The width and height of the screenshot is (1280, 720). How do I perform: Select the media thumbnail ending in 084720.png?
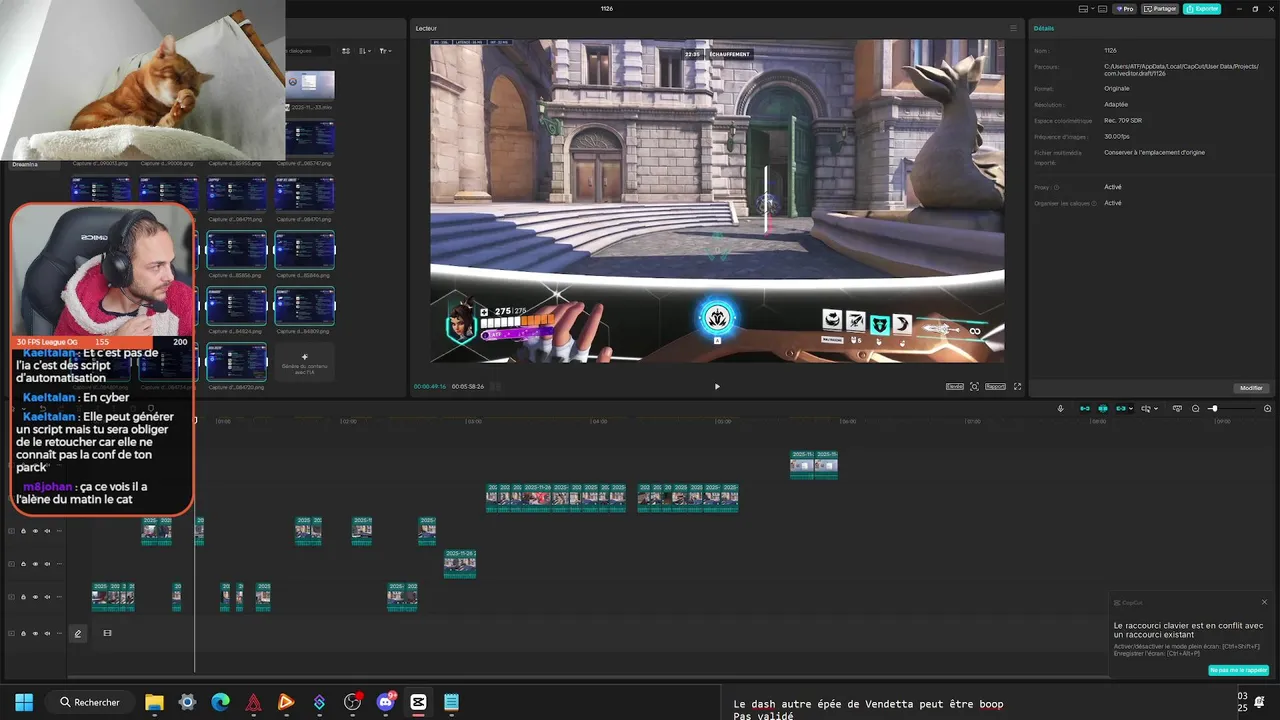click(x=236, y=364)
